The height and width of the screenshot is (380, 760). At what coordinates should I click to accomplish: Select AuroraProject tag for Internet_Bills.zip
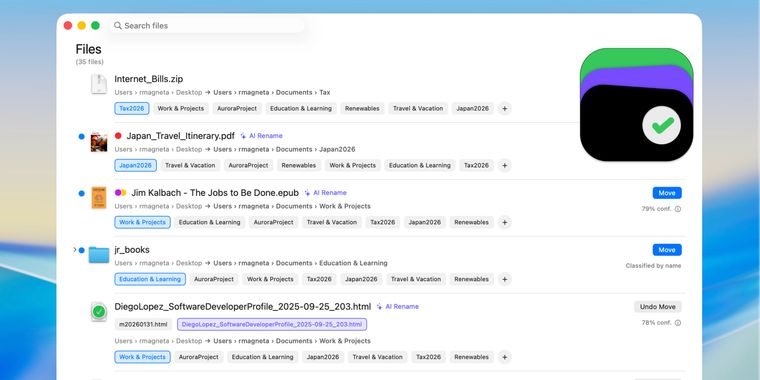click(237, 109)
